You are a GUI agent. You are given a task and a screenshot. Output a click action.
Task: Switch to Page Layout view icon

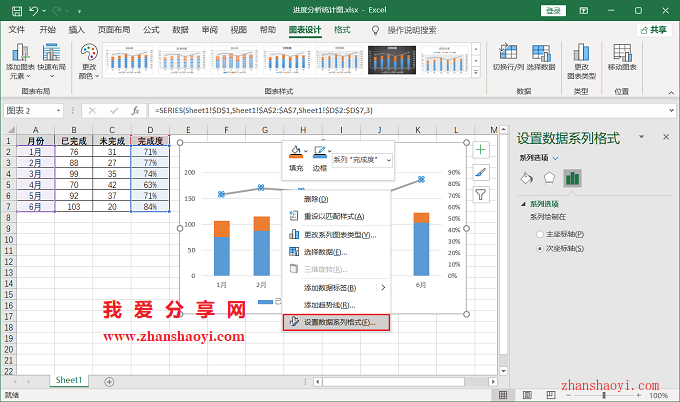(527, 395)
